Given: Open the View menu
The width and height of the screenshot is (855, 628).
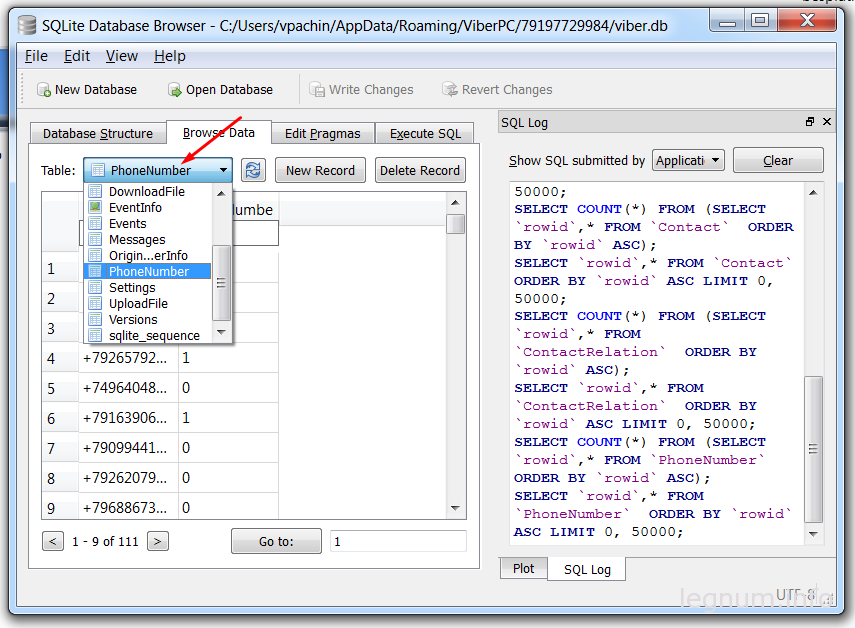Looking at the screenshot, I should [x=122, y=56].
